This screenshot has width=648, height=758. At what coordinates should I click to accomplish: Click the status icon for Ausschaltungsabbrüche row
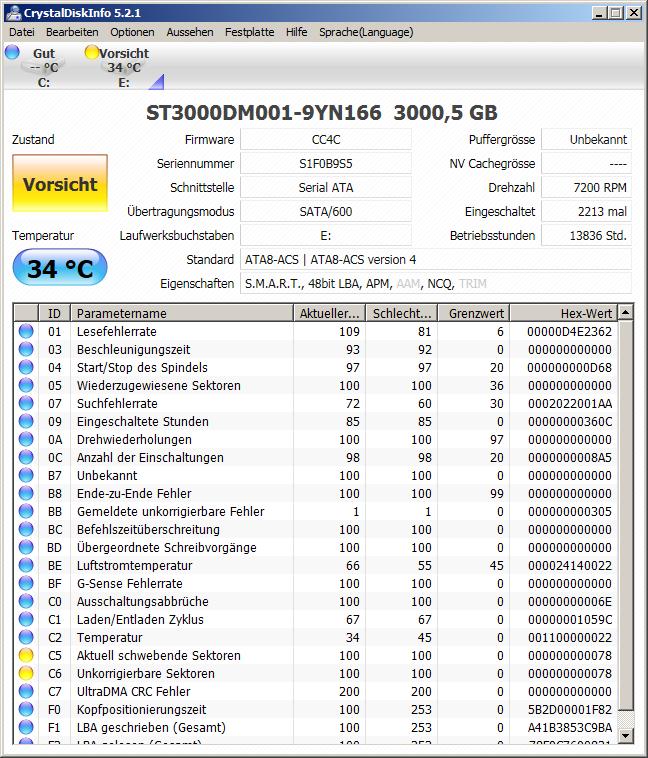tap(26, 601)
